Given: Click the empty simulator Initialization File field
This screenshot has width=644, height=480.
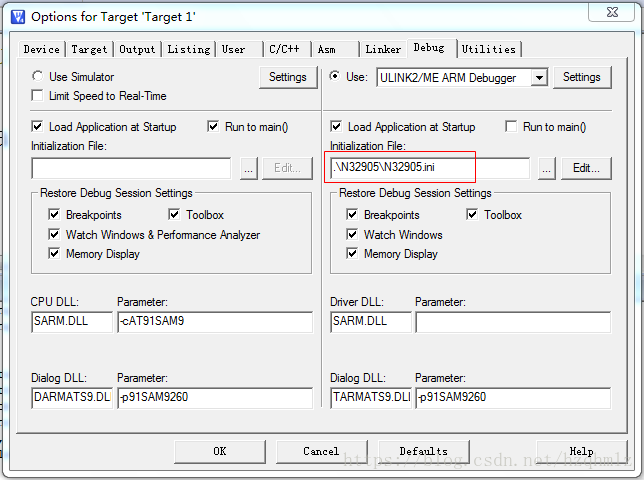Looking at the screenshot, I should click(131, 168).
